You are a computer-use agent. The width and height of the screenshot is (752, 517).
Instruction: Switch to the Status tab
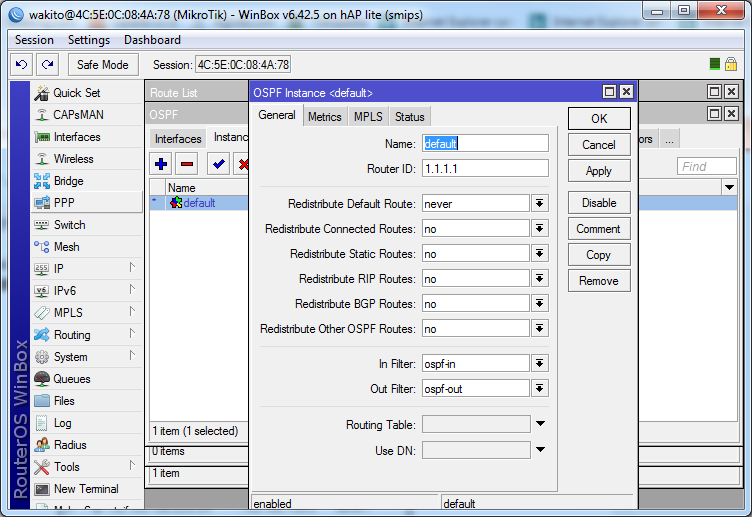click(x=410, y=117)
